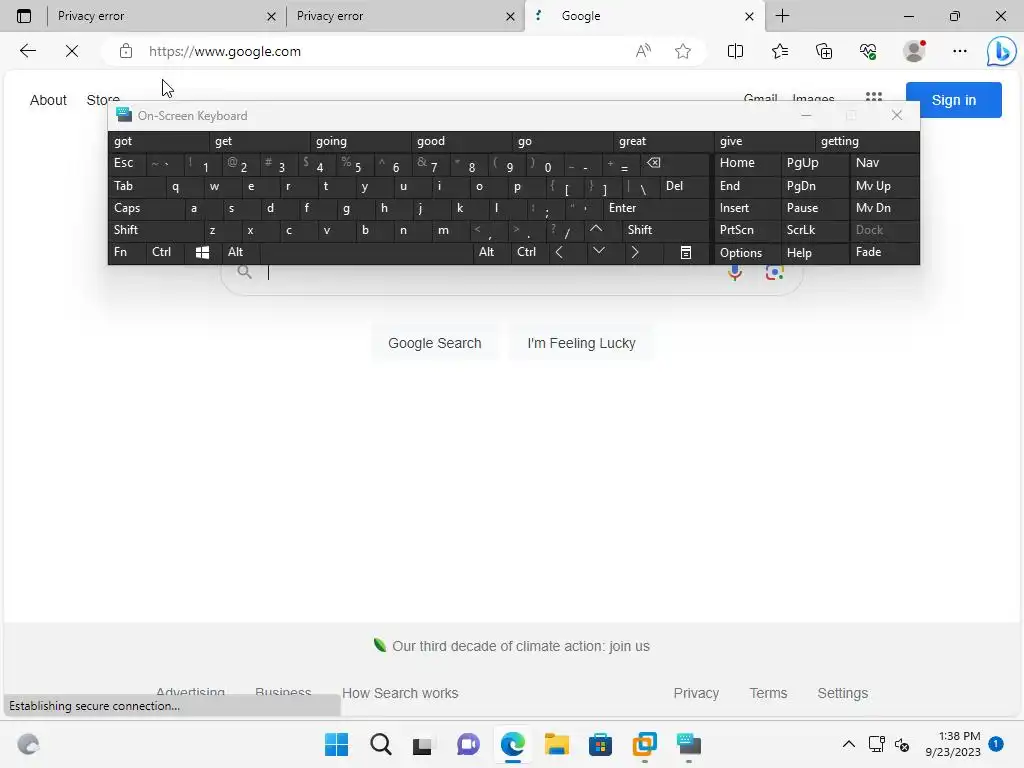Open How Search works link

pos(400,693)
